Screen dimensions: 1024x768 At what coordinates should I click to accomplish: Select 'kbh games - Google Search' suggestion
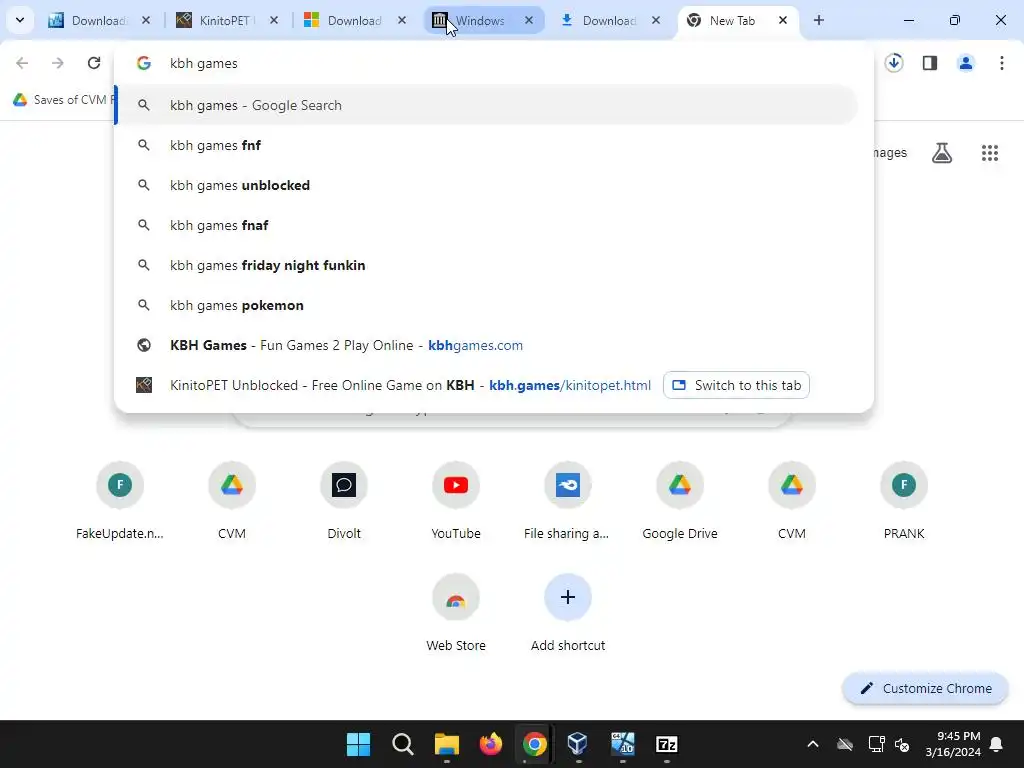pyautogui.click(x=487, y=105)
